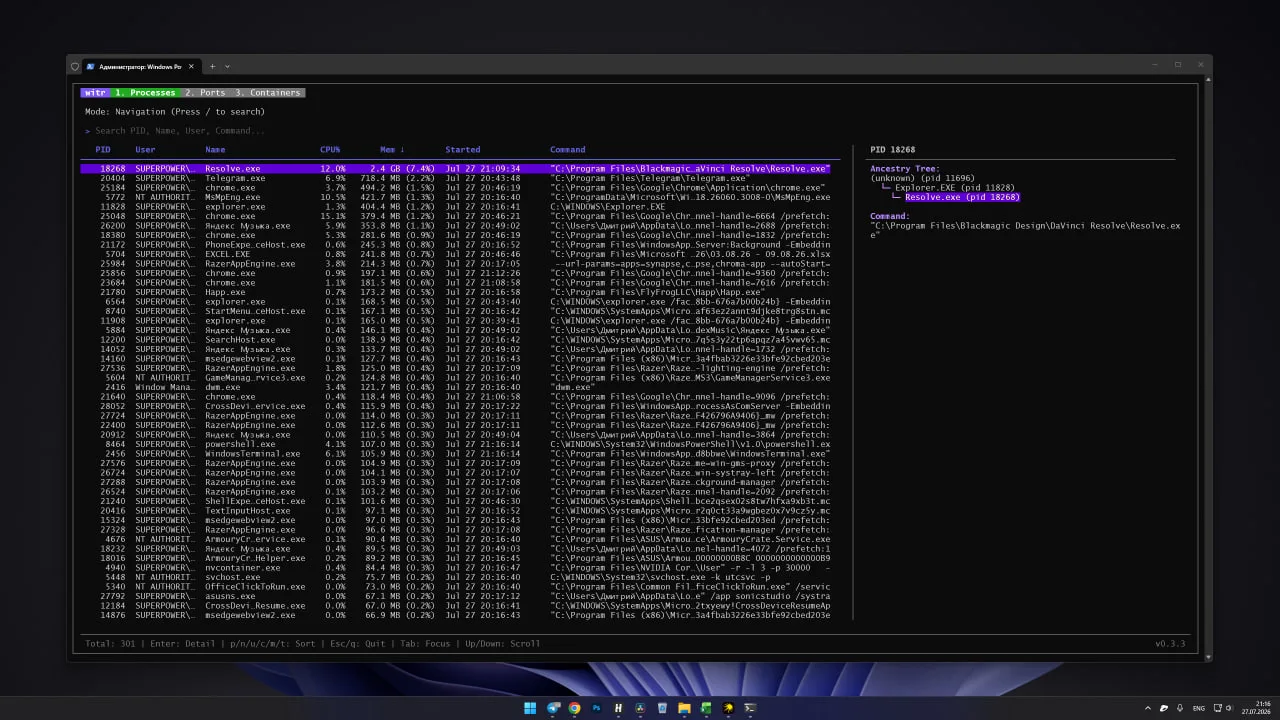Select the process row with PID 12184
1280x720 pixels.
(455, 606)
